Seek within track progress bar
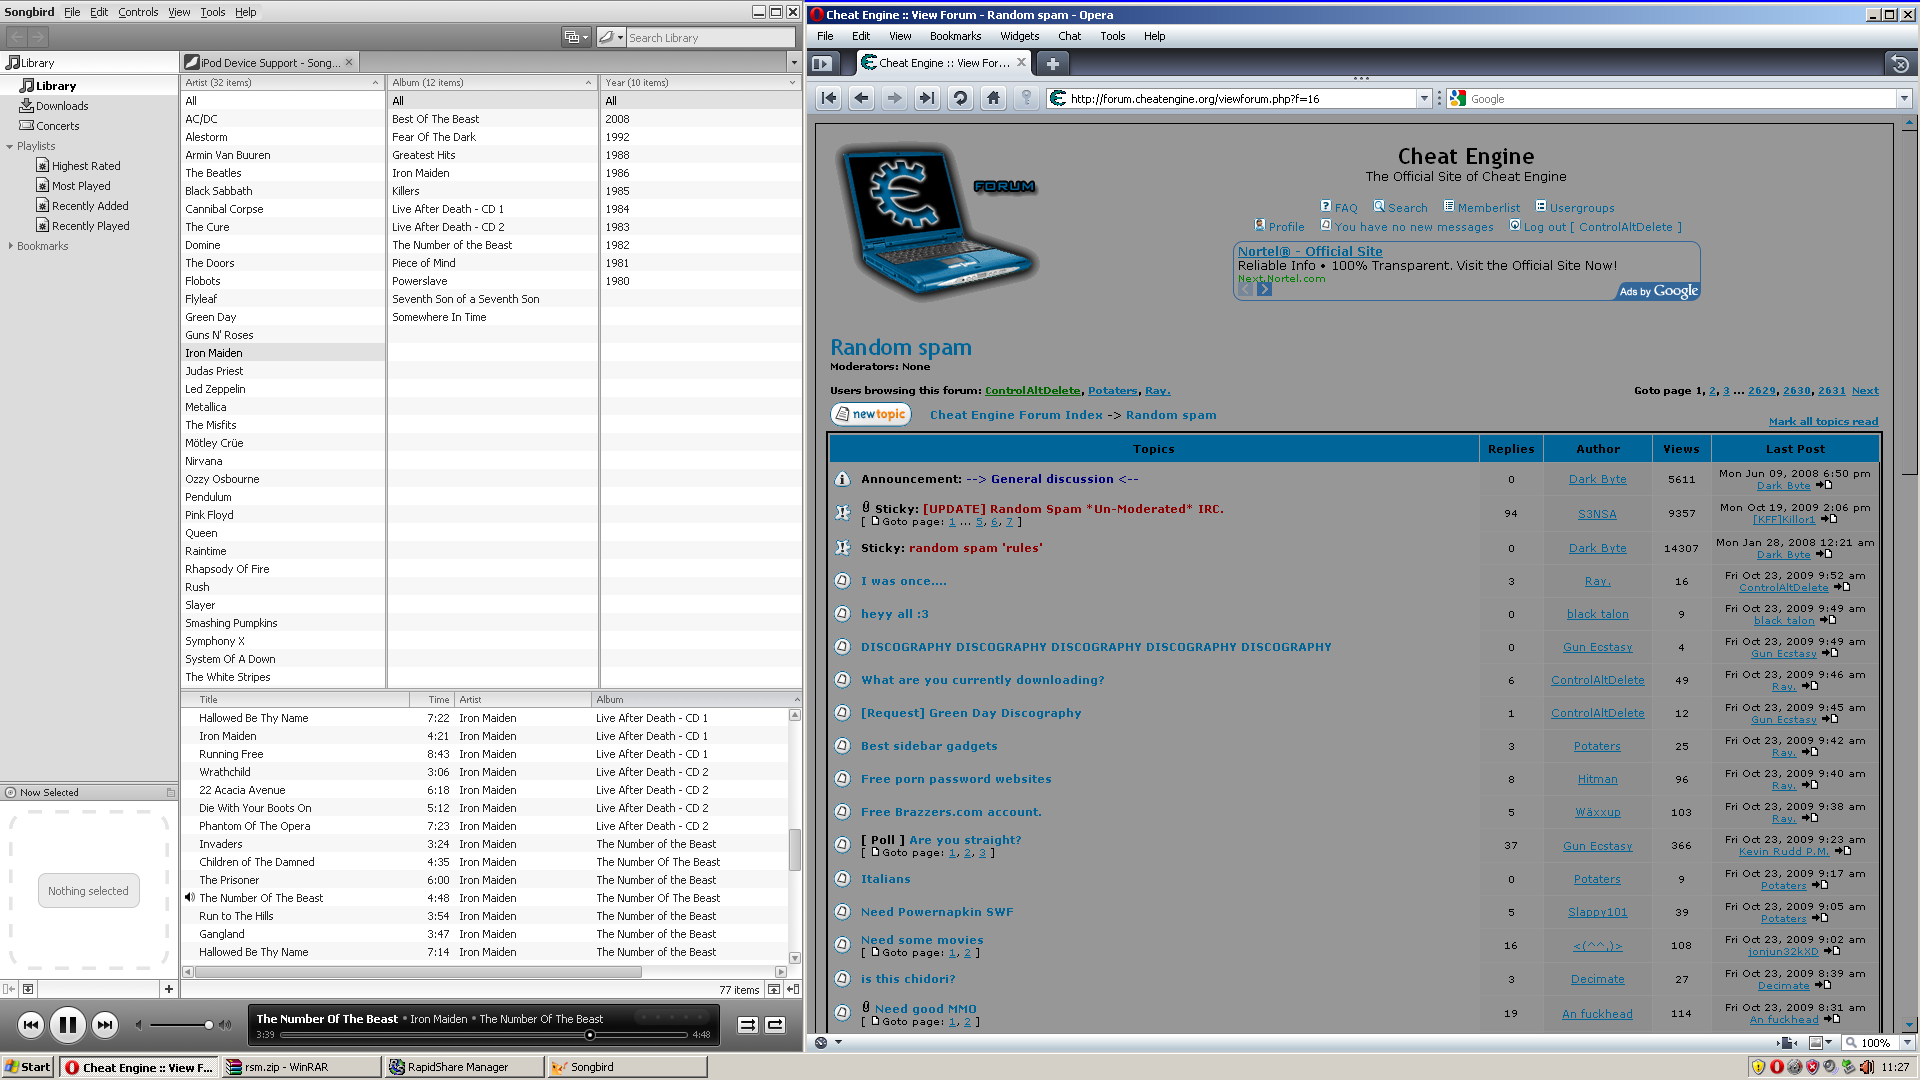The height and width of the screenshot is (1080, 1920). [484, 1035]
